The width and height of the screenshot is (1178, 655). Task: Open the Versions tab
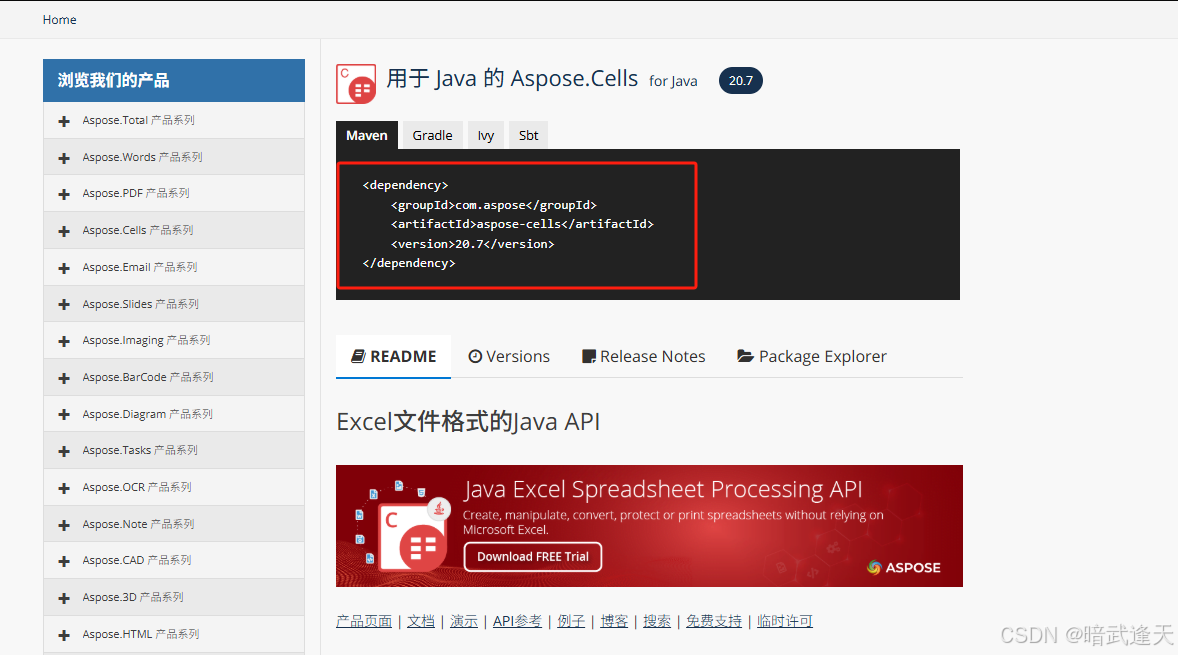(509, 356)
